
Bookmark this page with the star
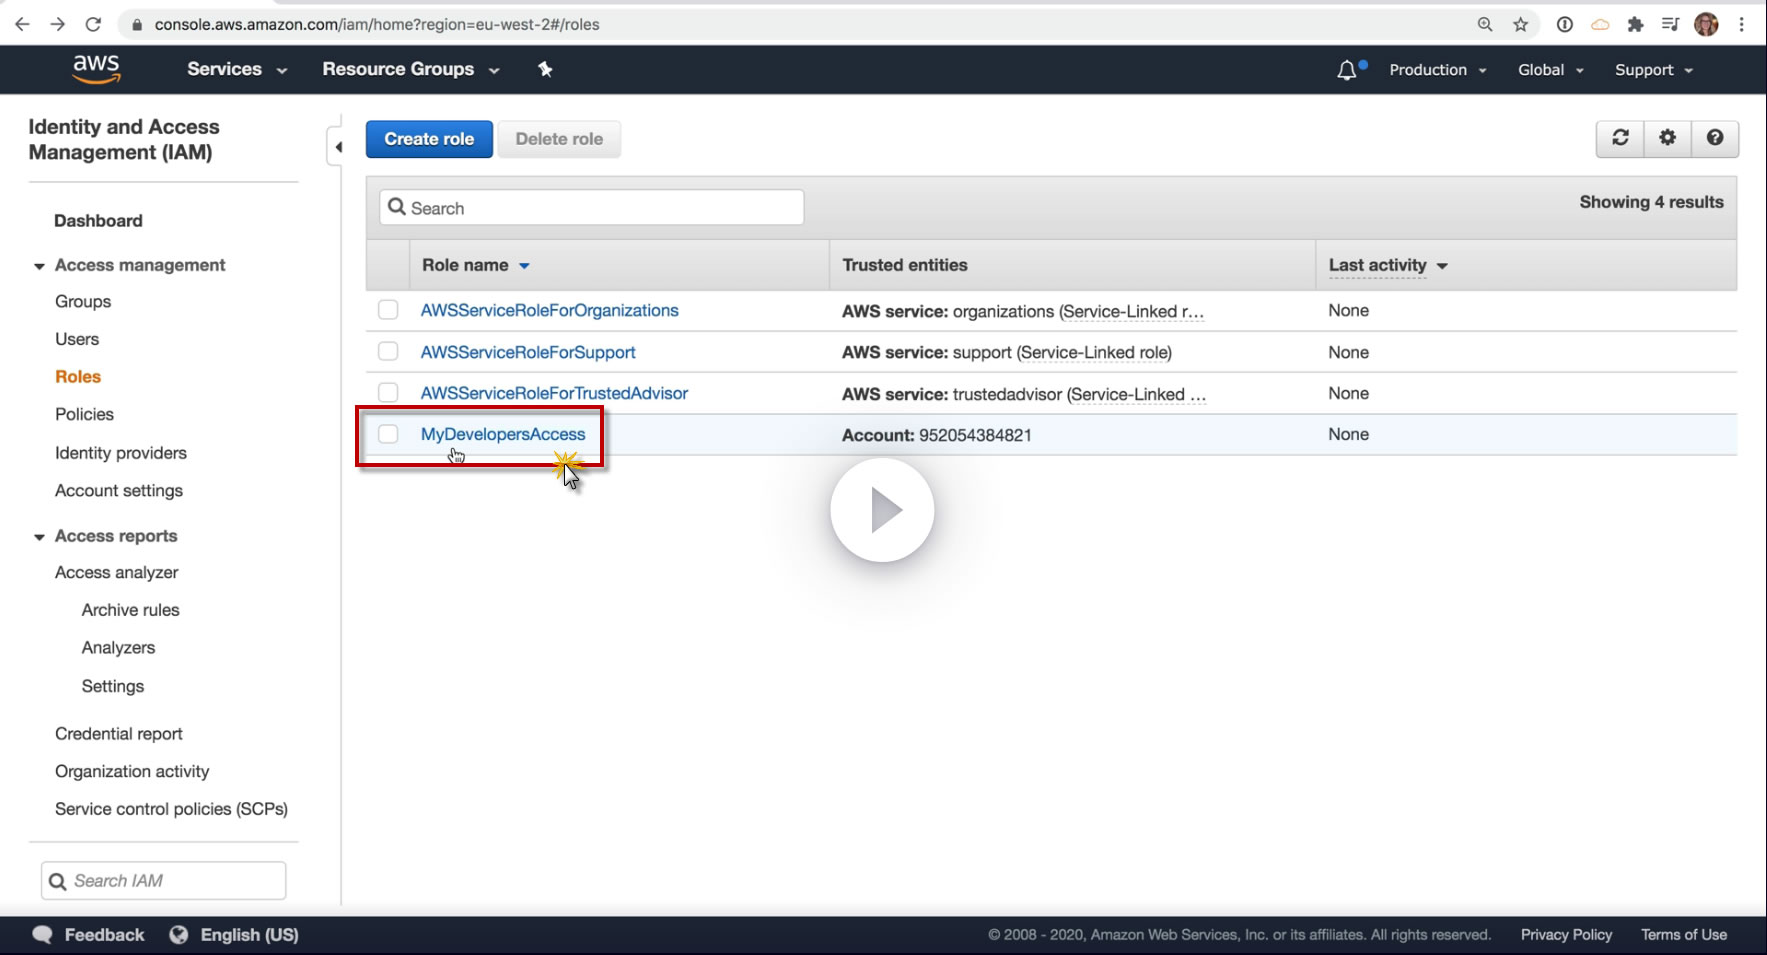1520,24
